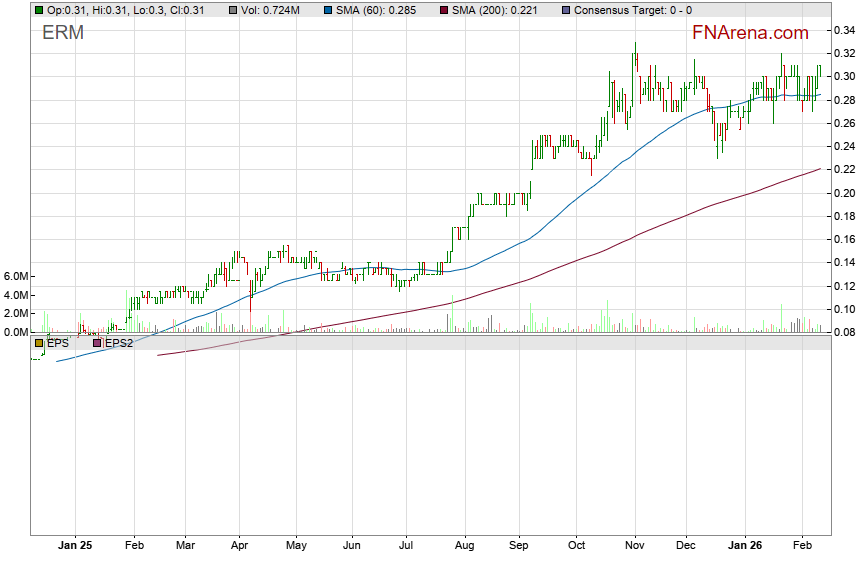
Task: Click the maroon SMA (200) legend swatch
Action: tap(445, 10)
